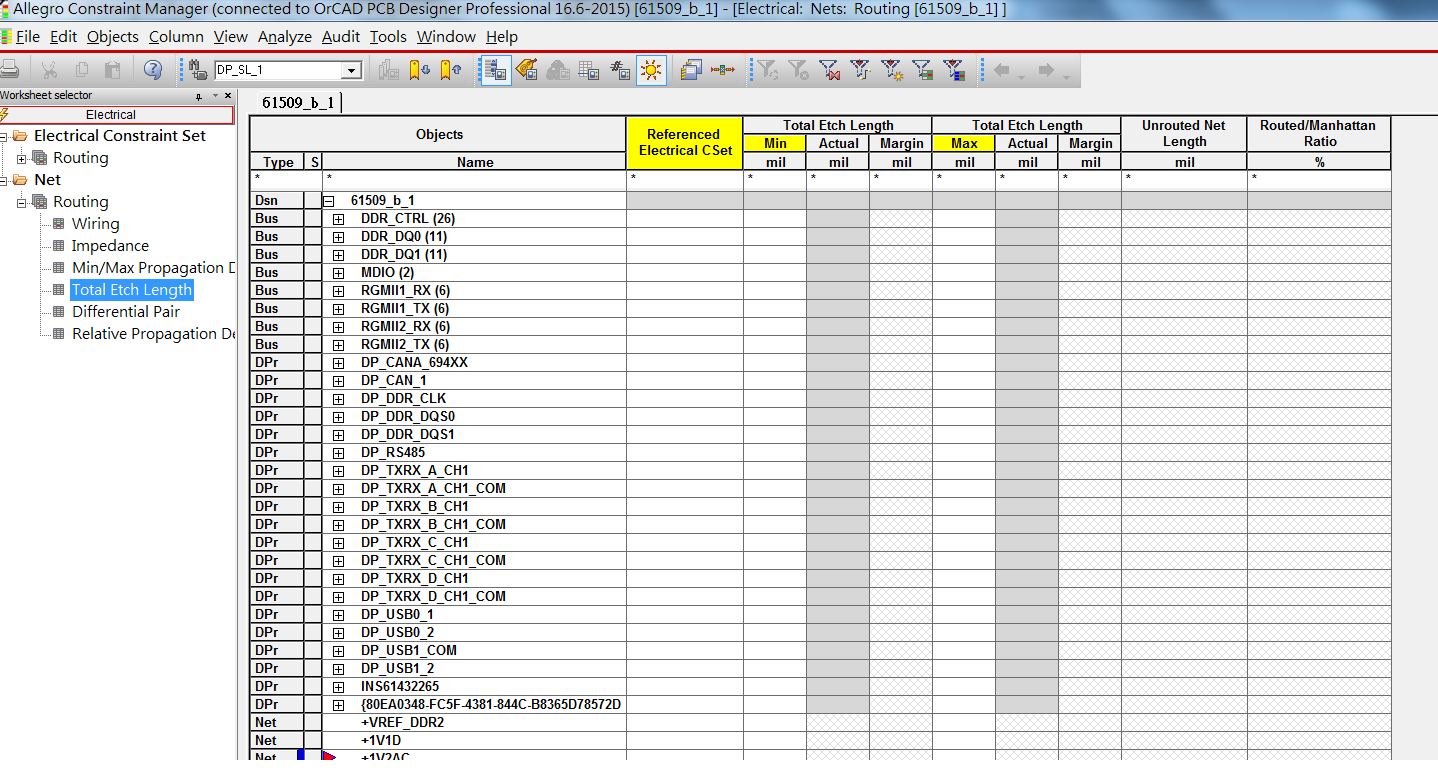Expand Routing under Electrical Constraint Set
This screenshot has height=780, width=1438.
pyautogui.click(x=22, y=159)
